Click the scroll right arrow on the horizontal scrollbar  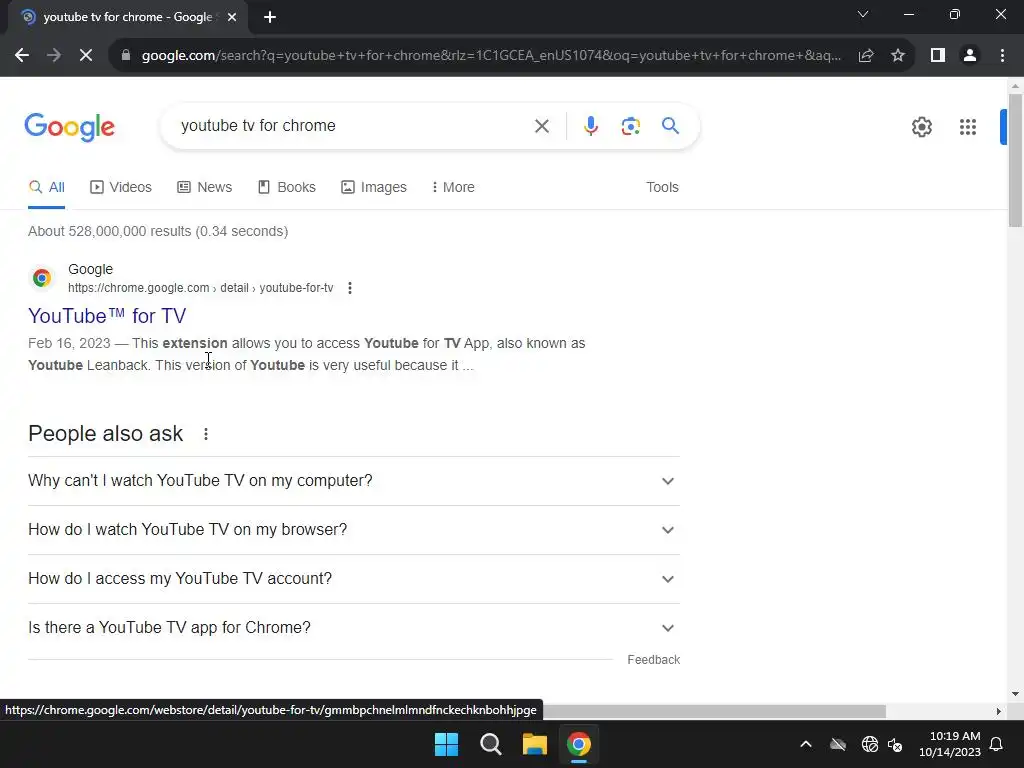(x=999, y=711)
